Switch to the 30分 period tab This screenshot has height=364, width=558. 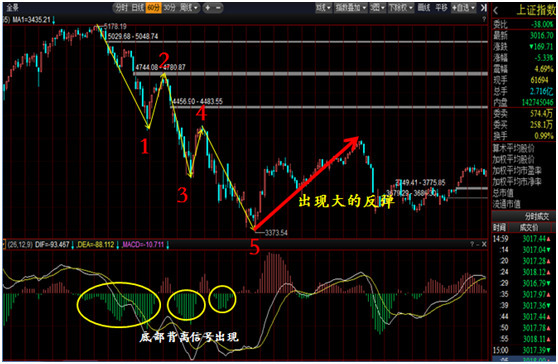click(169, 7)
